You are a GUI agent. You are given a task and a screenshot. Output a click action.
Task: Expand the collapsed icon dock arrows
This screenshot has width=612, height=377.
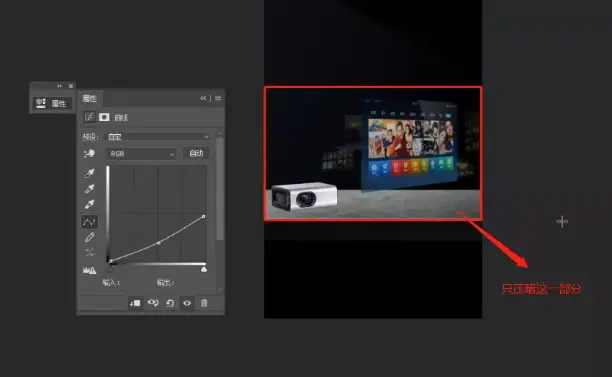(59, 86)
